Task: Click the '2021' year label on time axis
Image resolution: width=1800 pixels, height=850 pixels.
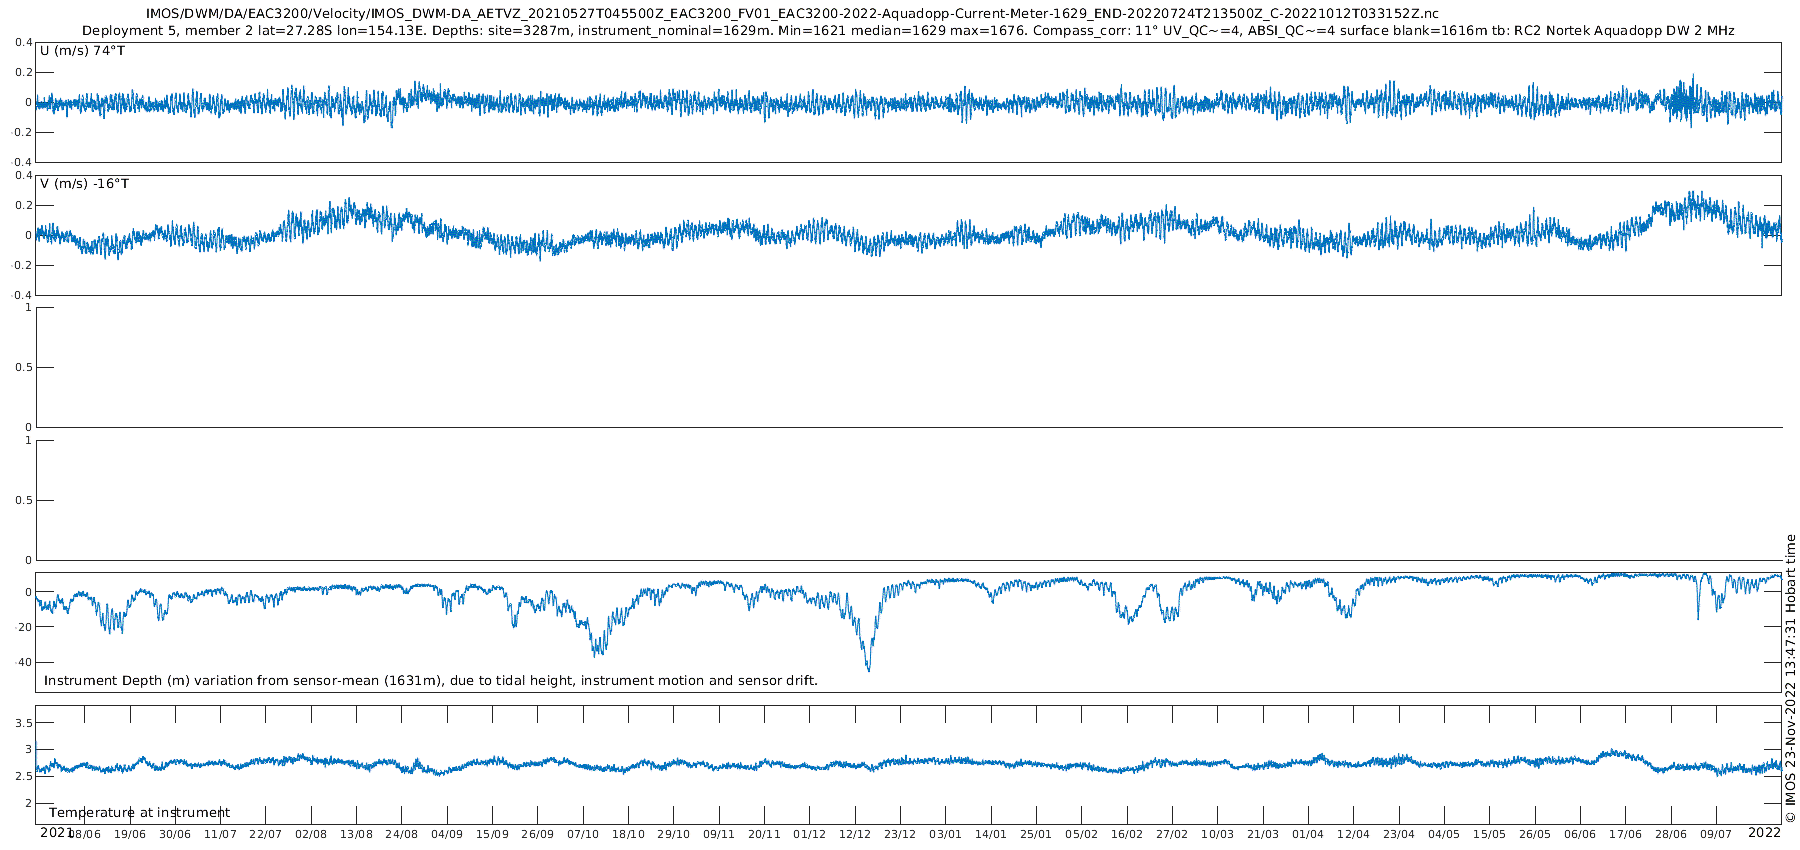Action: 57,832
